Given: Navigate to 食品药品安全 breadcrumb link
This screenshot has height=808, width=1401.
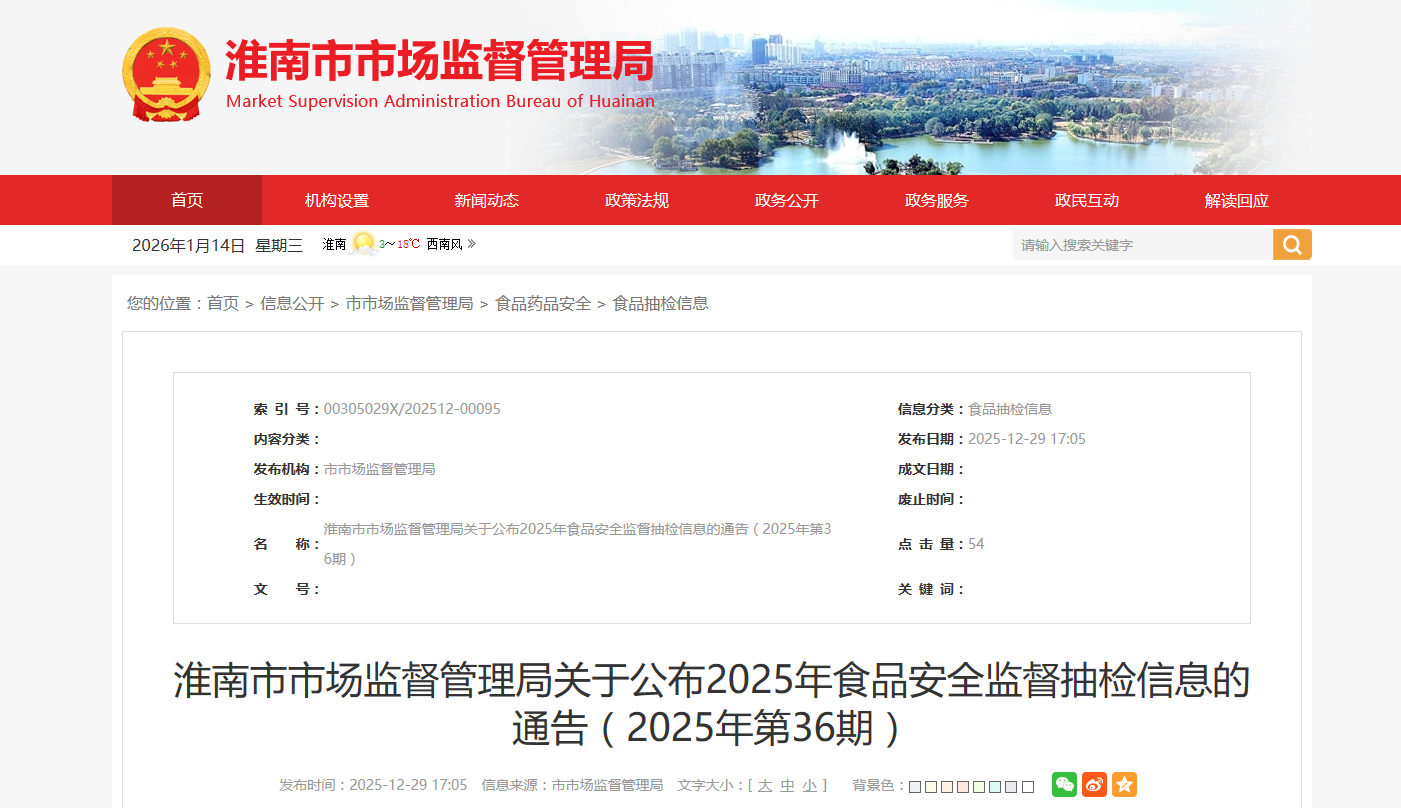Looking at the screenshot, I should [x=542, y=303].
